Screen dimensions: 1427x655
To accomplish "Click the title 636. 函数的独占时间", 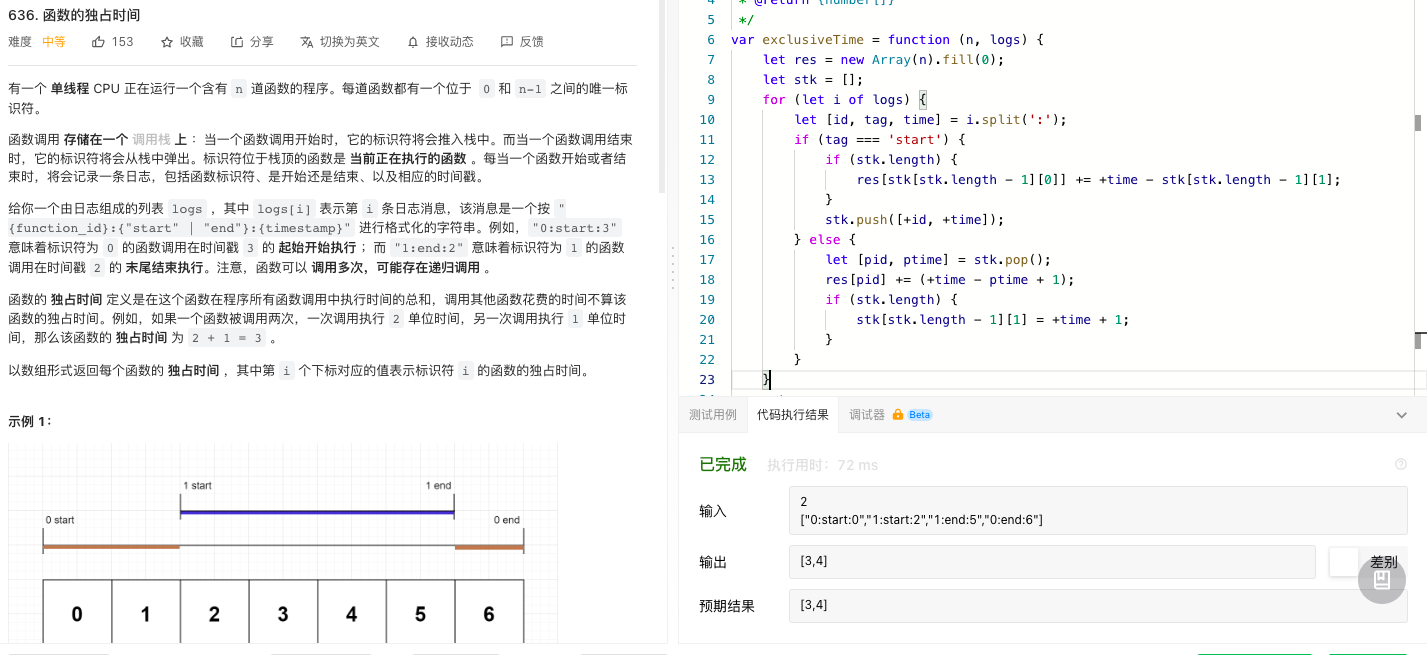I will (x=74, y=15).
